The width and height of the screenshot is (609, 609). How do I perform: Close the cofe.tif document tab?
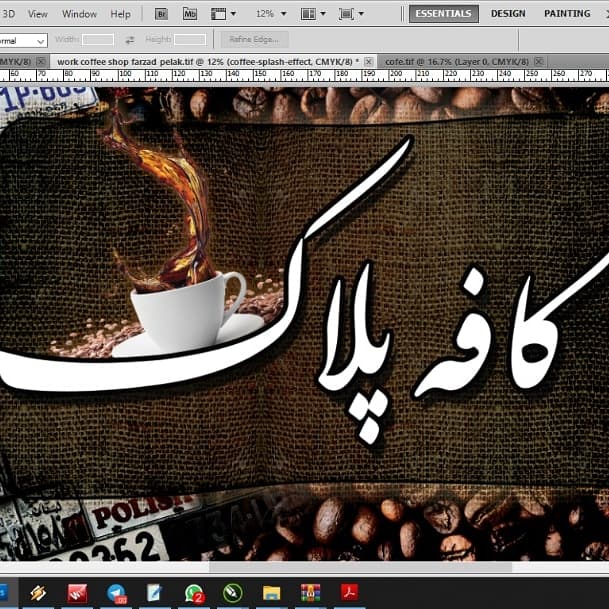point(539,61)
